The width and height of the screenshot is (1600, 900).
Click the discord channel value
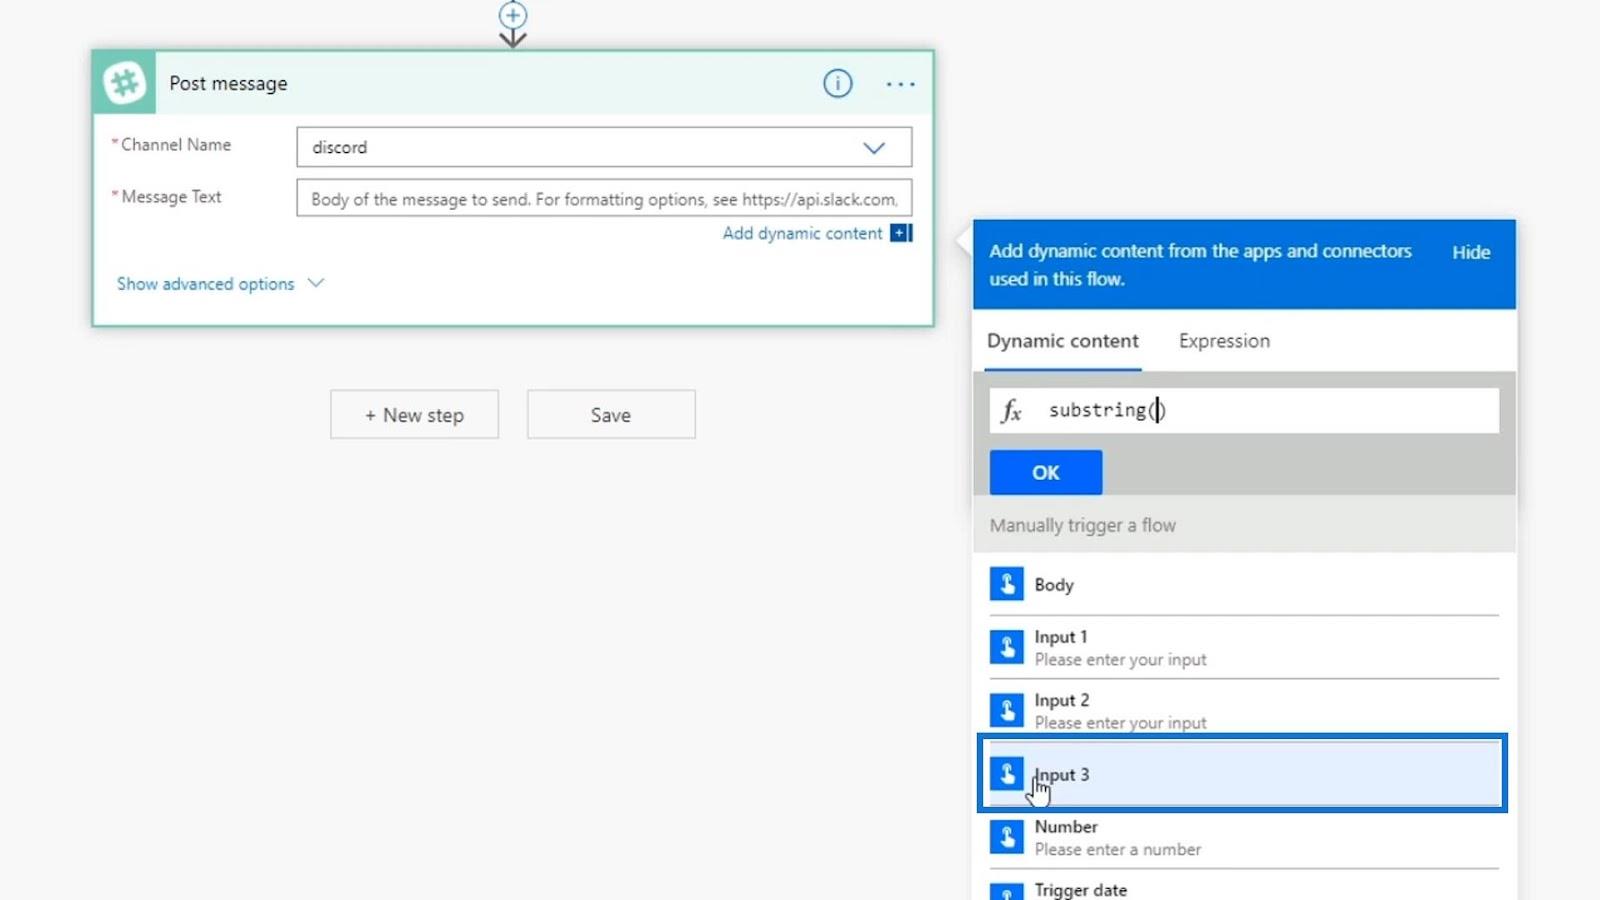click(x=340, y=147)
